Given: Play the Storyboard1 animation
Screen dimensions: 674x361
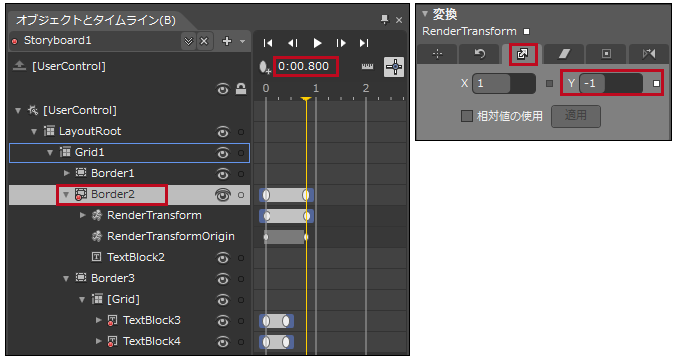Looking at the screenshot, I should [x=317, y=43].
